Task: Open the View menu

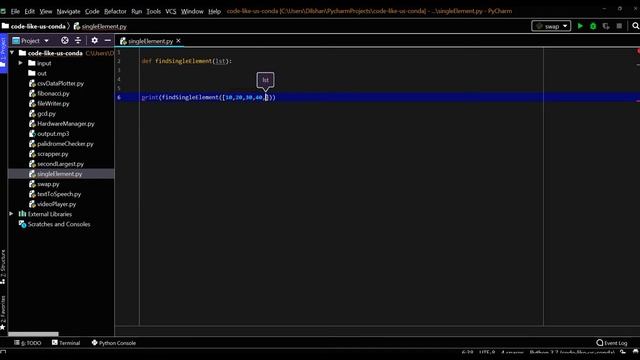Action: click(46, 11)
